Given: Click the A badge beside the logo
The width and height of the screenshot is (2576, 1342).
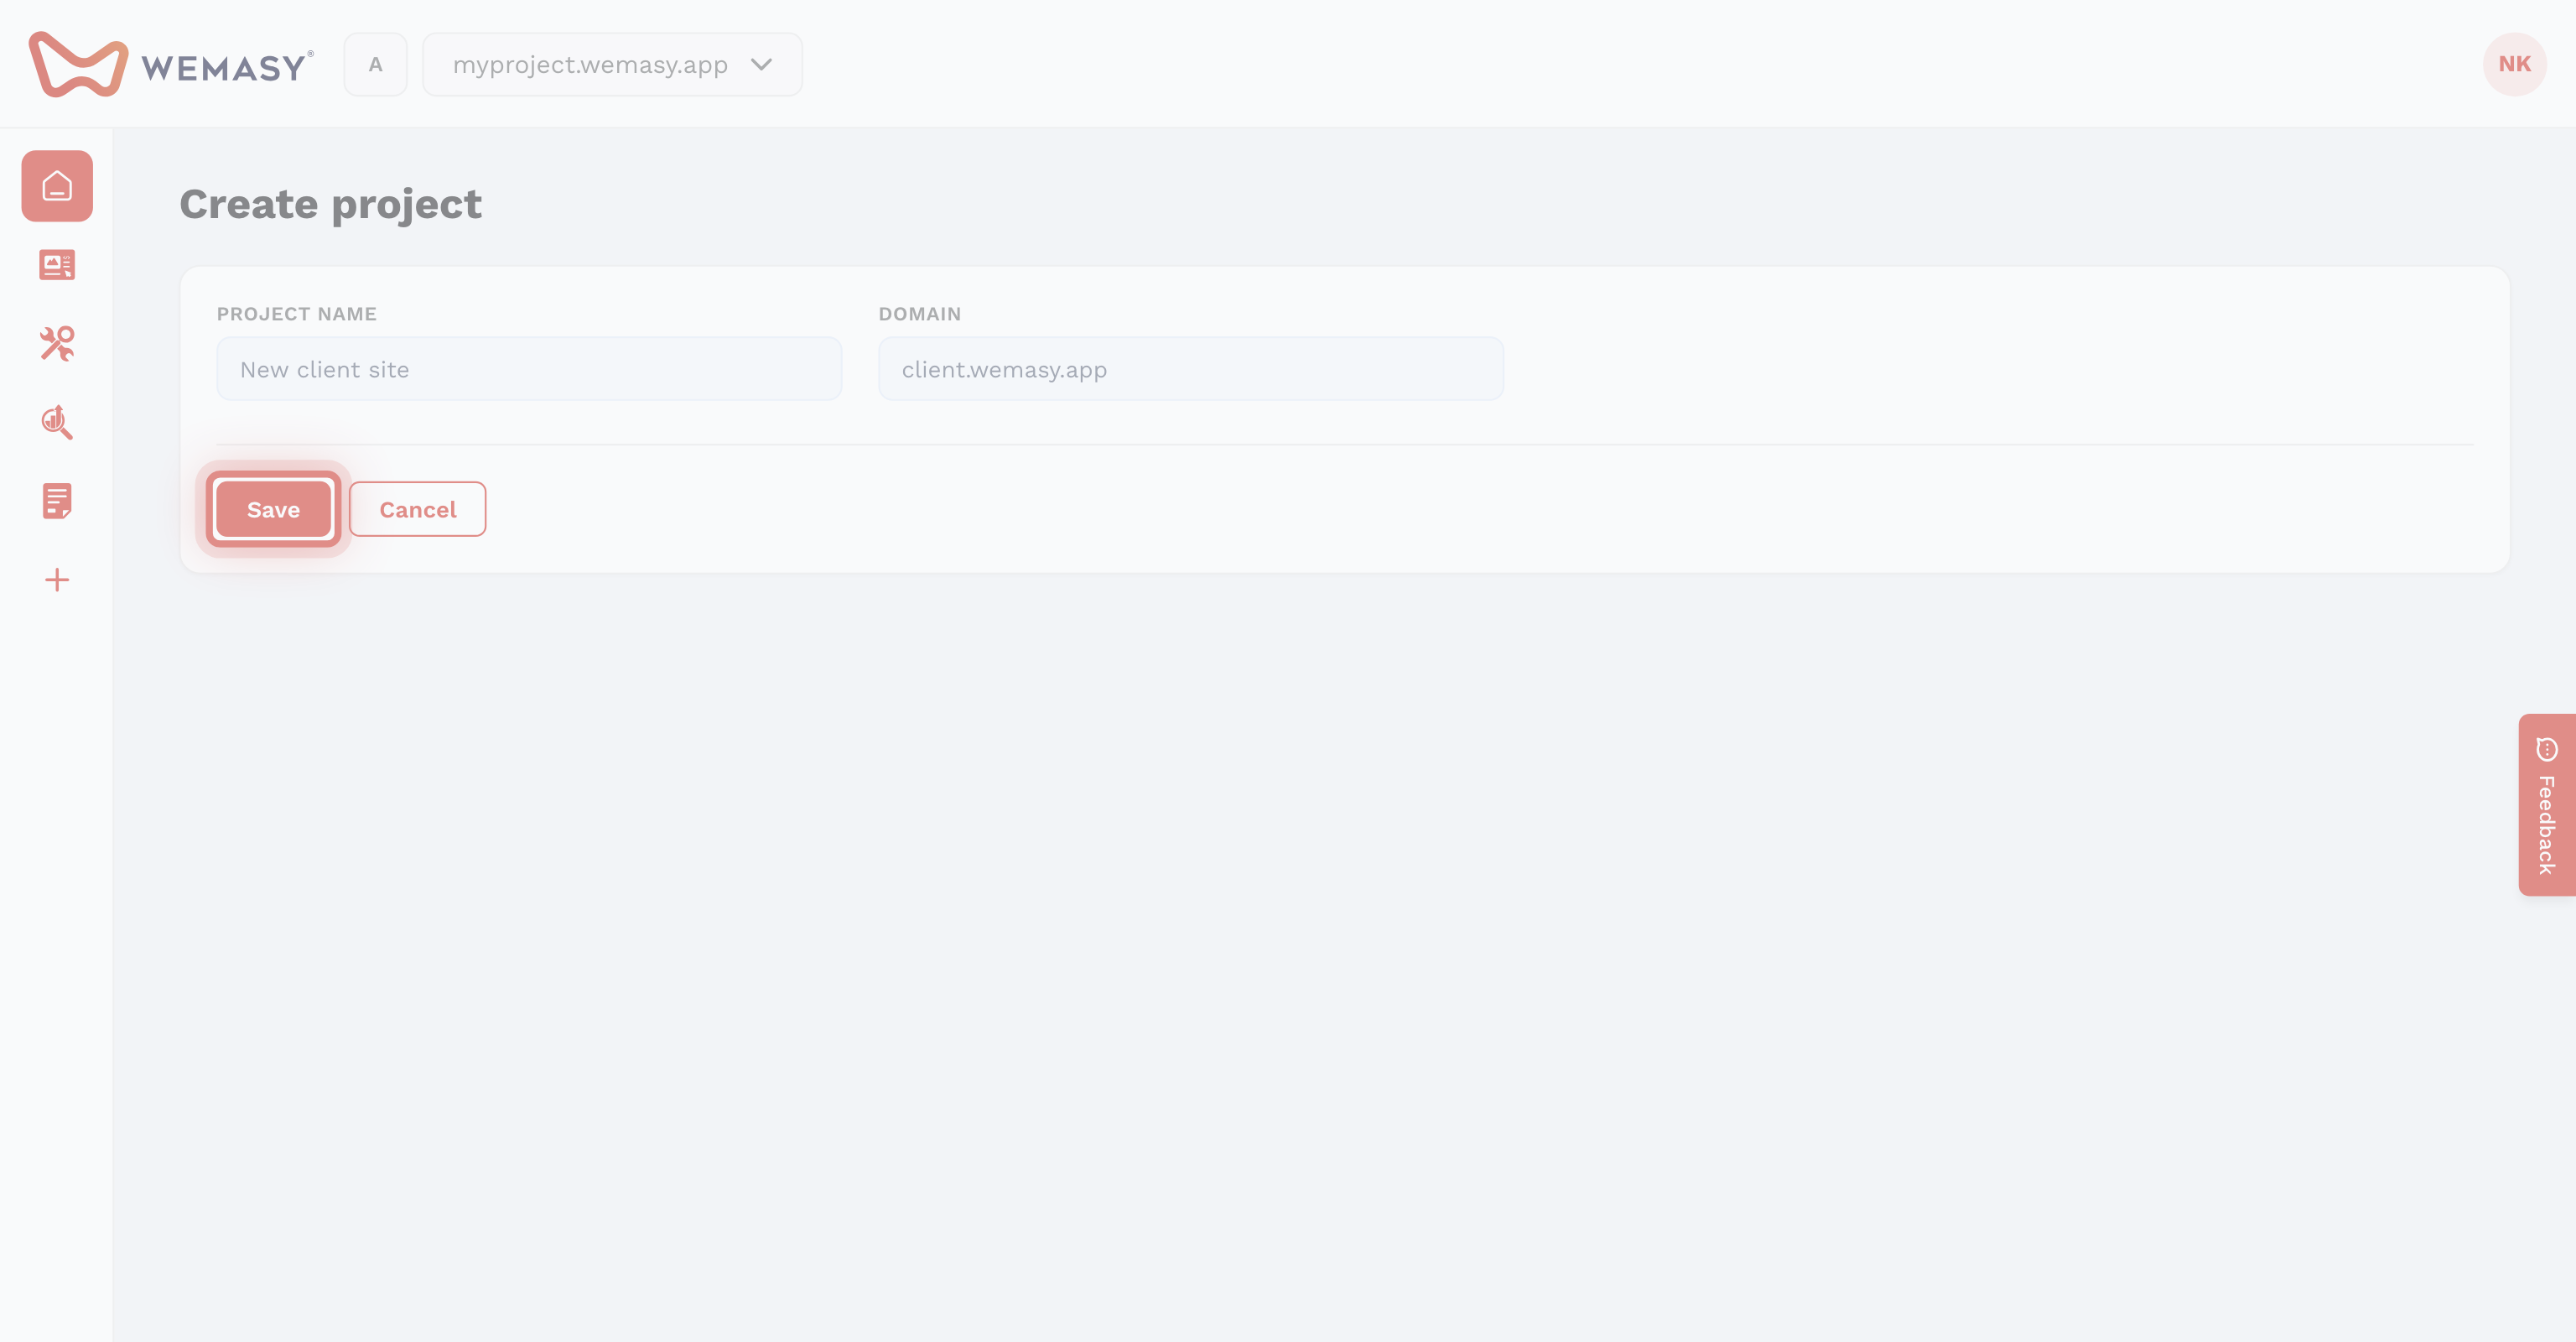Looking at the screenshot, I should click(x=375, y=64).
